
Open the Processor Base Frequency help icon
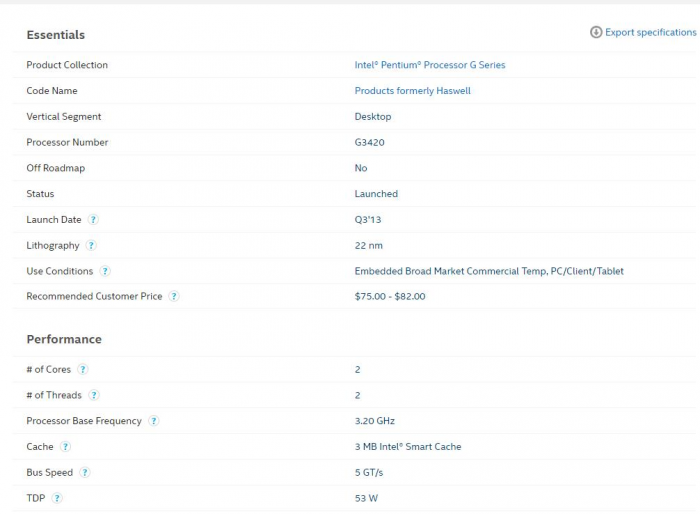pyautogui.click(x=154, y=421)
